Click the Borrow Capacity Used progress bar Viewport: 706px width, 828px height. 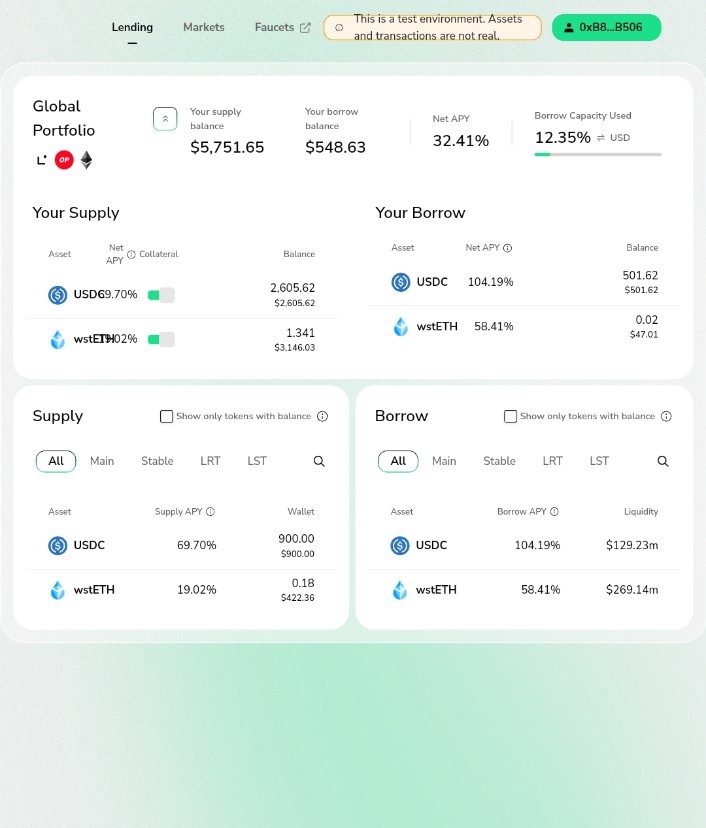598,155
